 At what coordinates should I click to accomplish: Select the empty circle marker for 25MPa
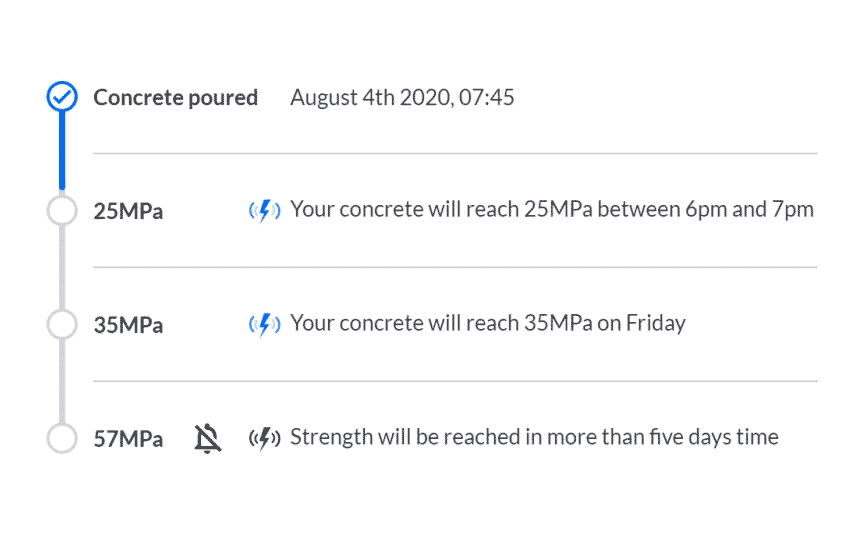(x=62, y=210)
